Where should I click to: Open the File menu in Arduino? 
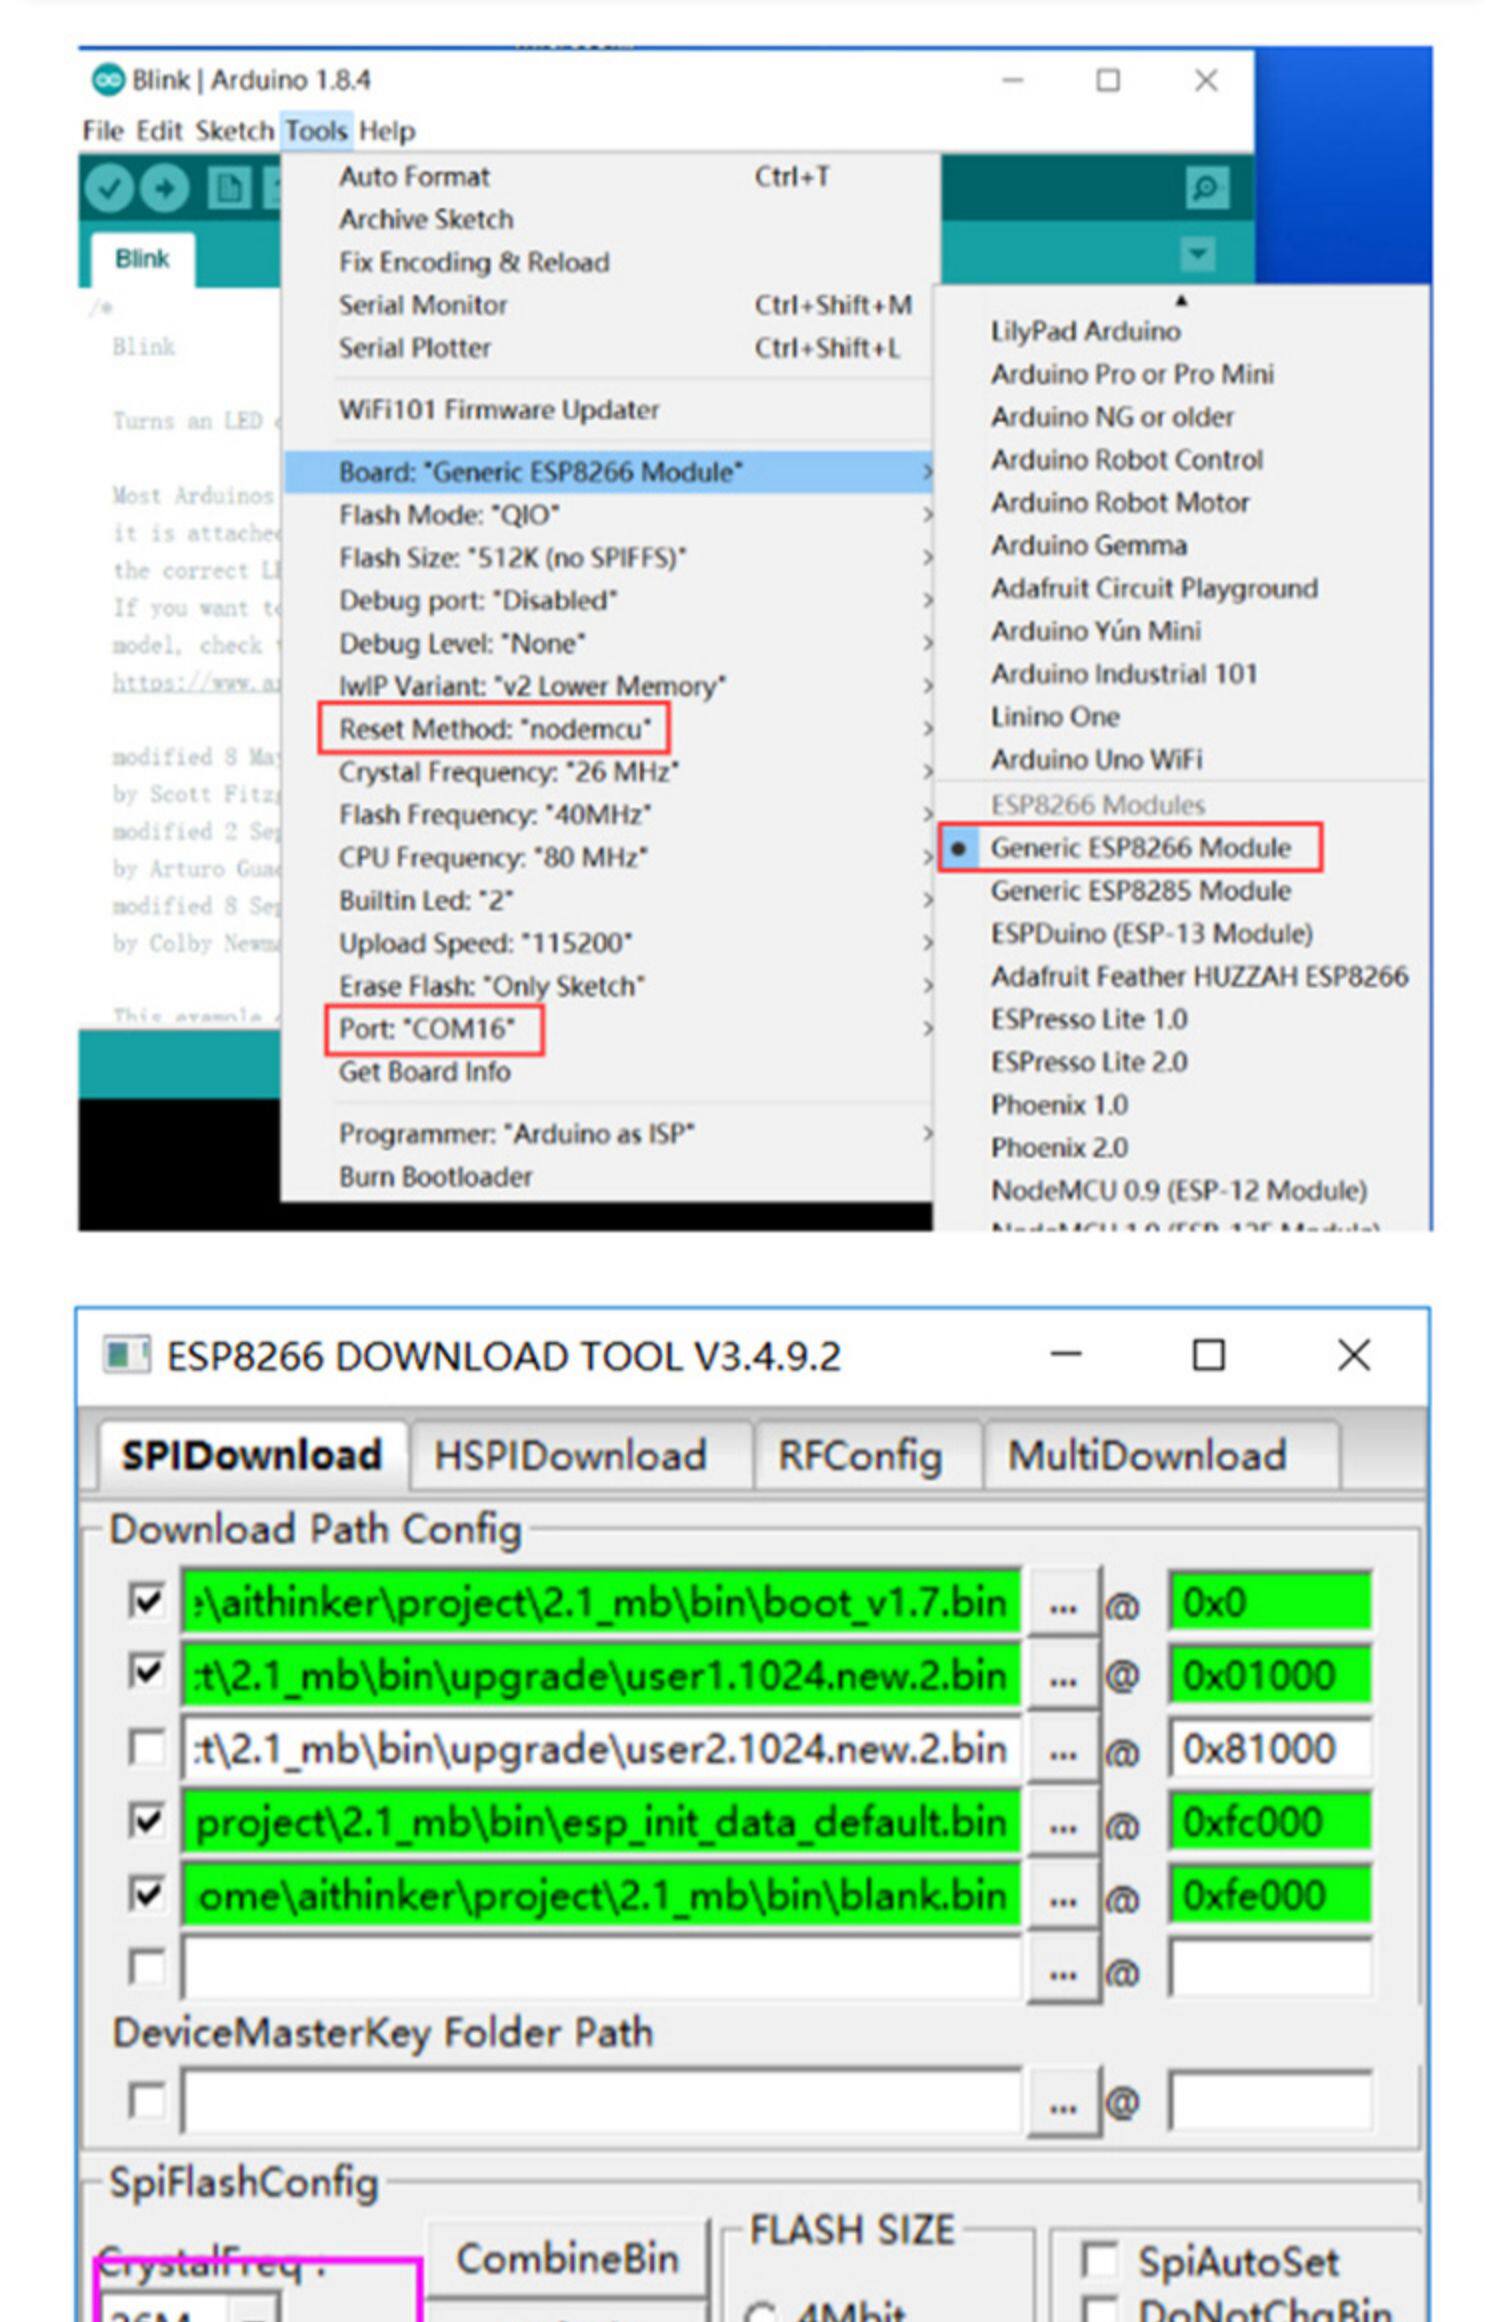click(103, 131)
